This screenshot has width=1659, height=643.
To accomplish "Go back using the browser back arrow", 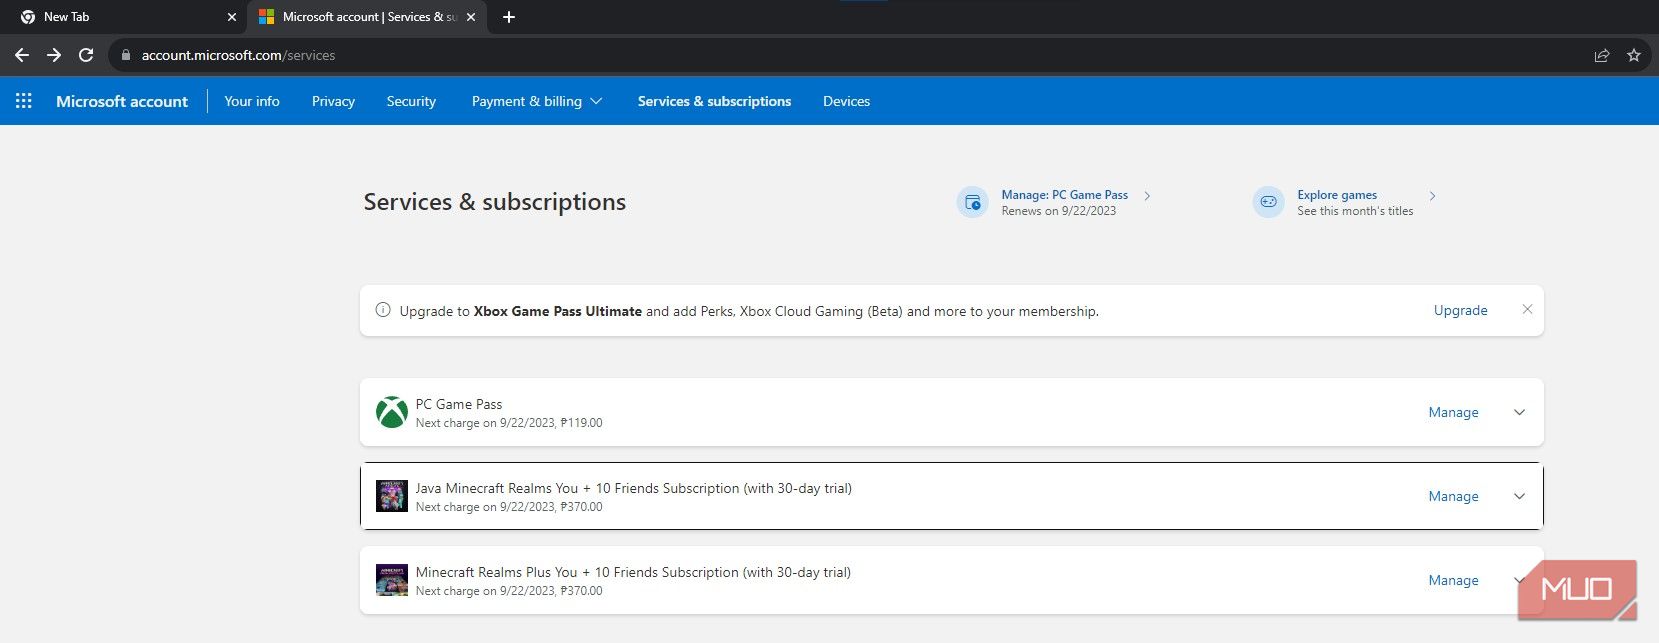I will (22, 55).
